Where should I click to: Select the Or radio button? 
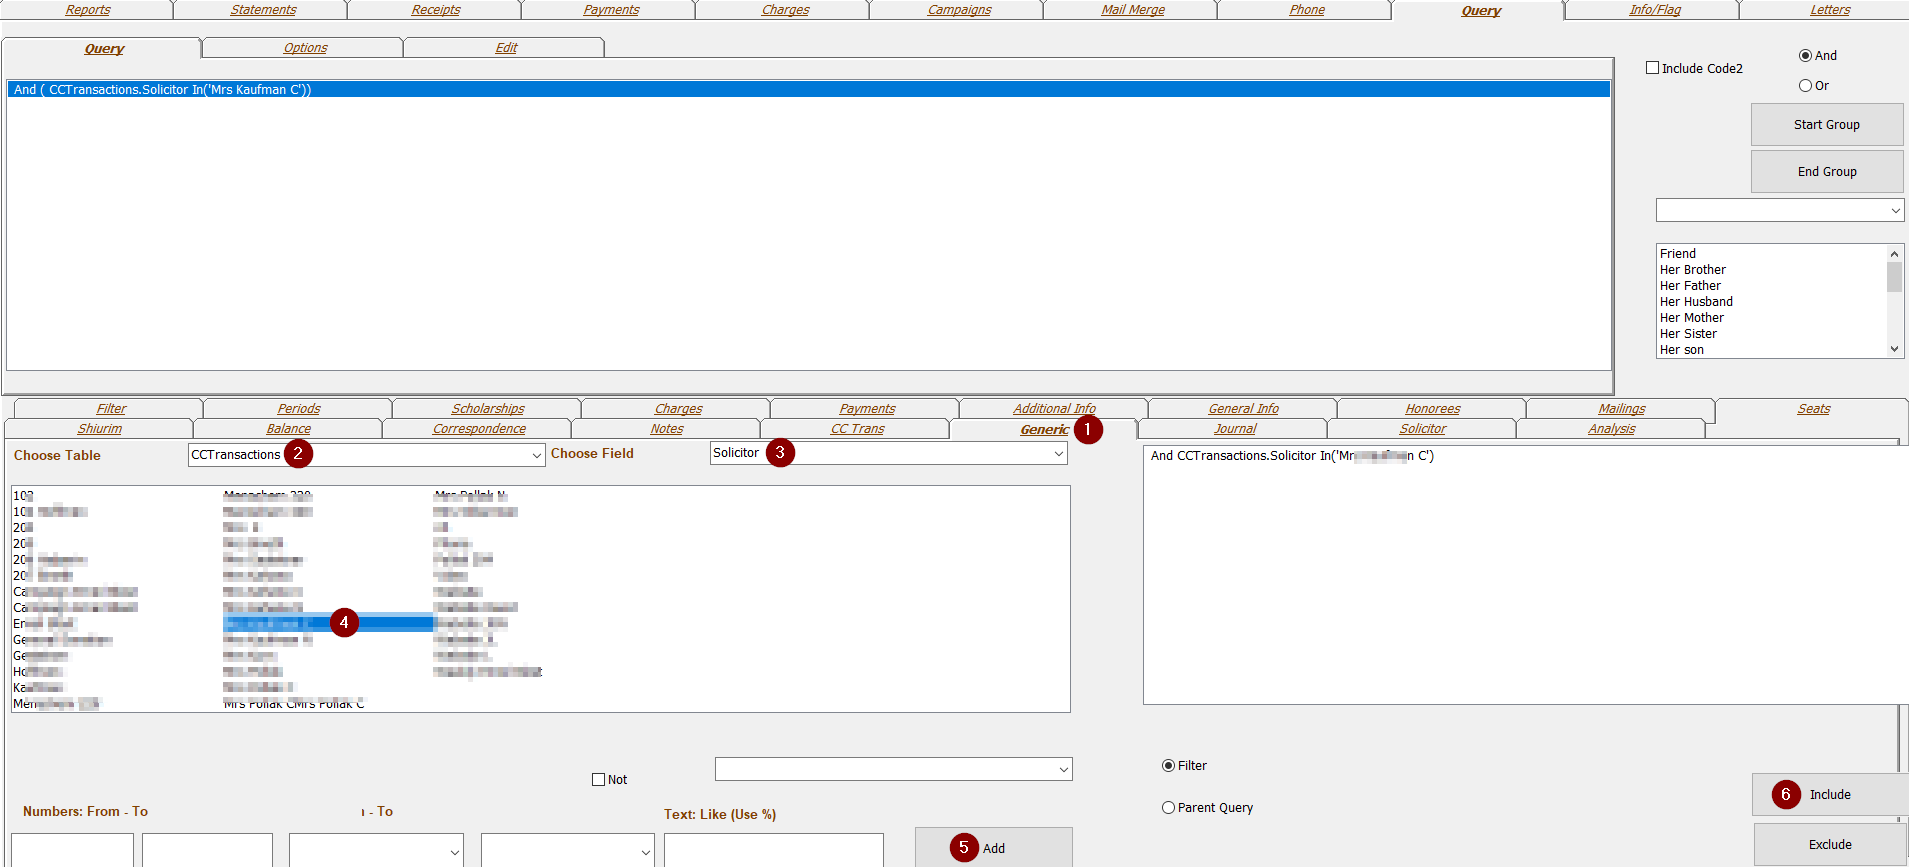(1805, 86)
